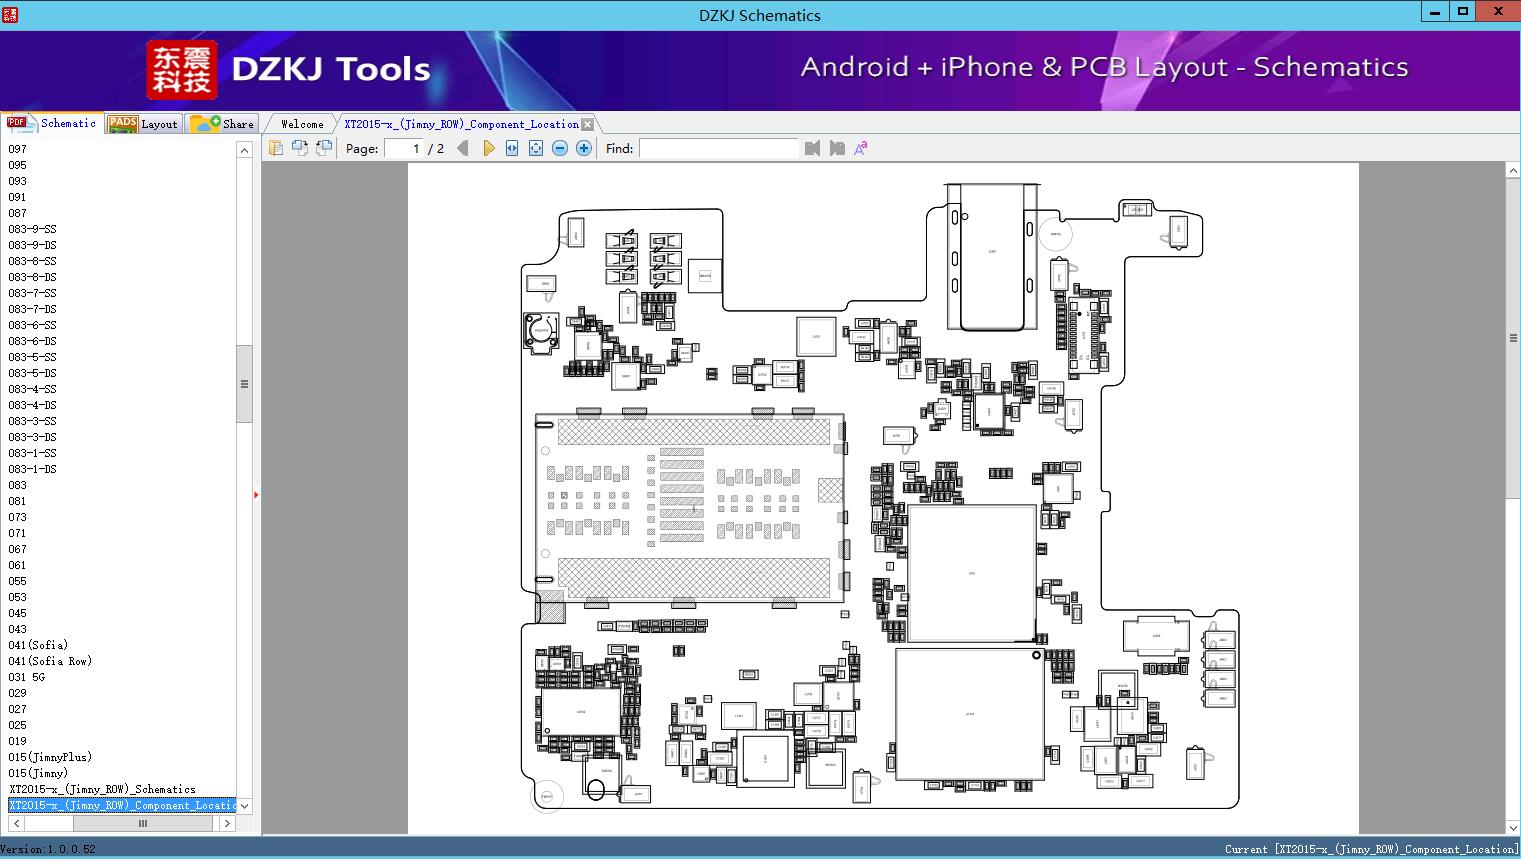The height and width of the screenshot is (859, 1521).
Task: Click the rotate counterclockwise page icon
Action: click(300, 148)
